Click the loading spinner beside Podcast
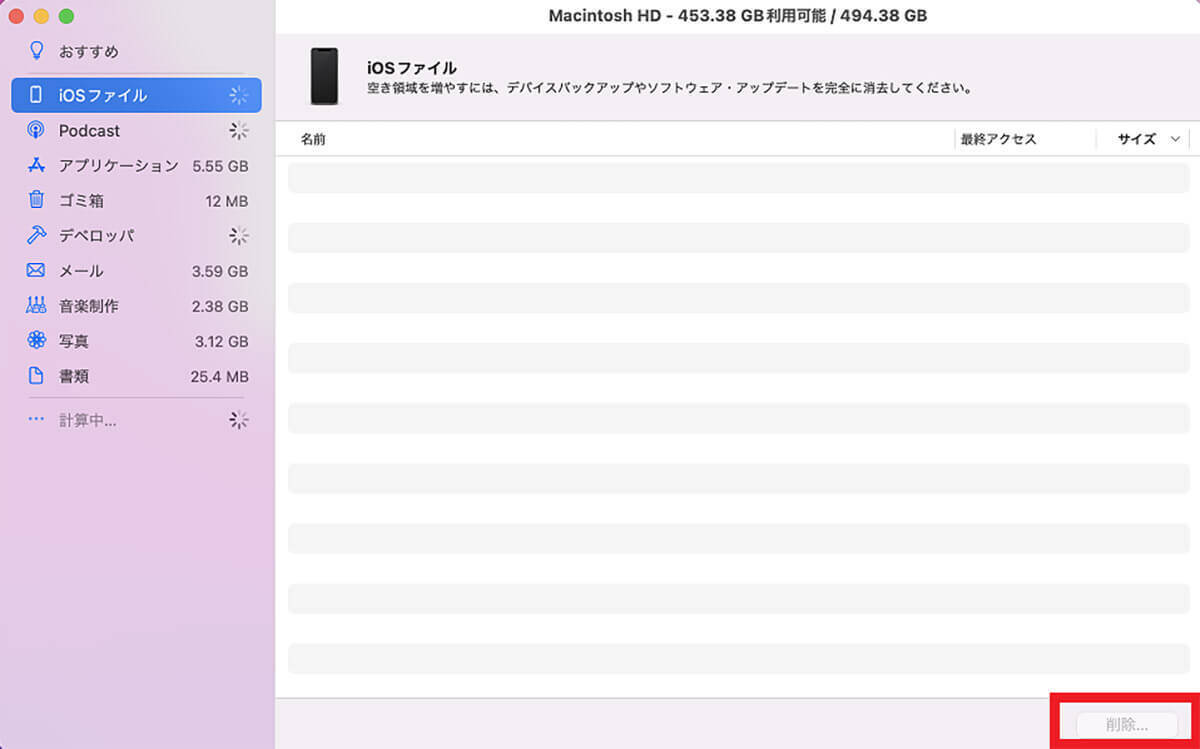This screenshot has height=749, width=1200. coord(238,130)
